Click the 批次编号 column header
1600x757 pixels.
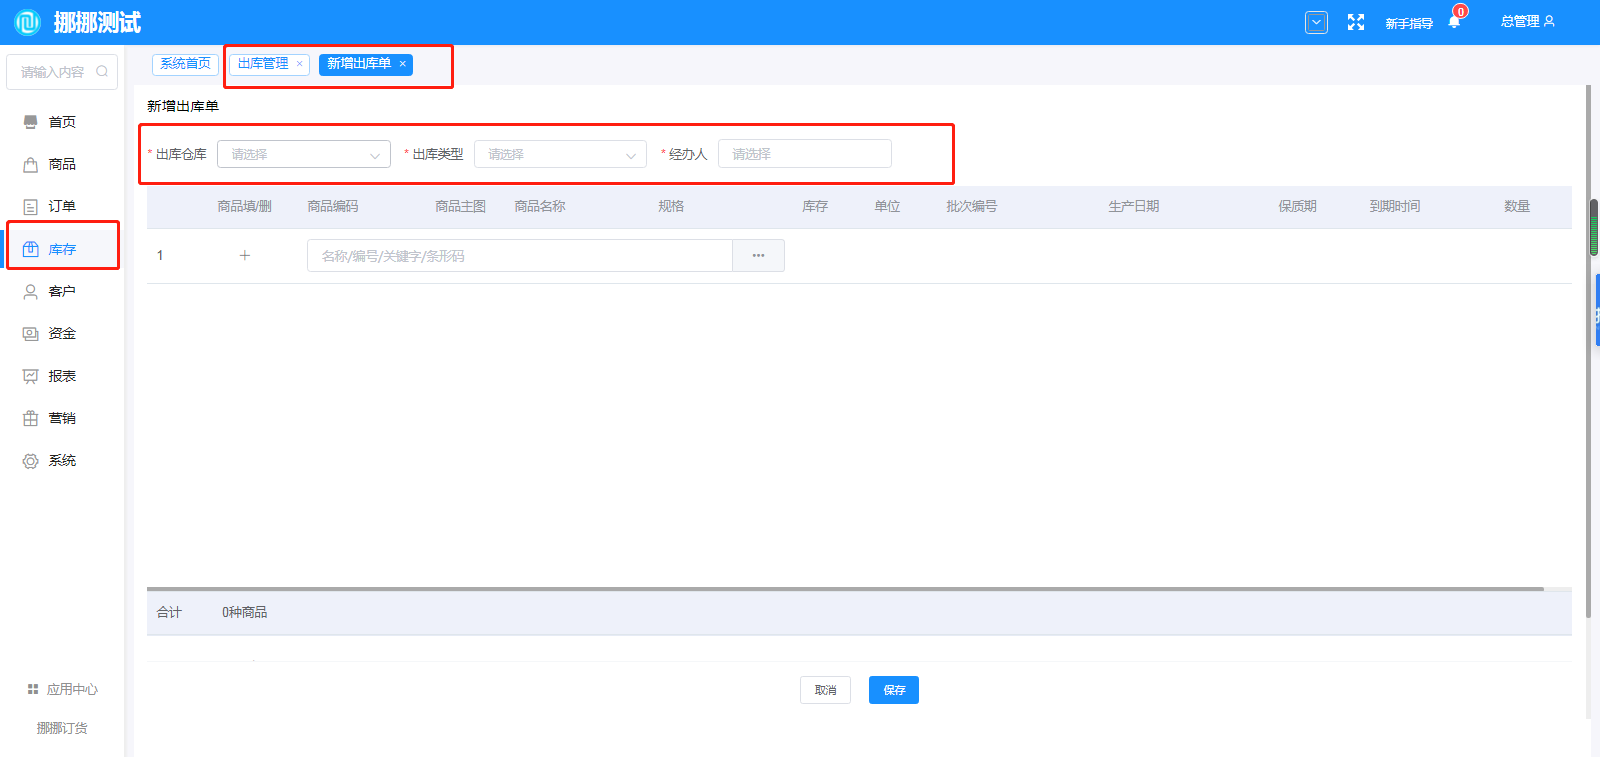[x=972, y=206]
